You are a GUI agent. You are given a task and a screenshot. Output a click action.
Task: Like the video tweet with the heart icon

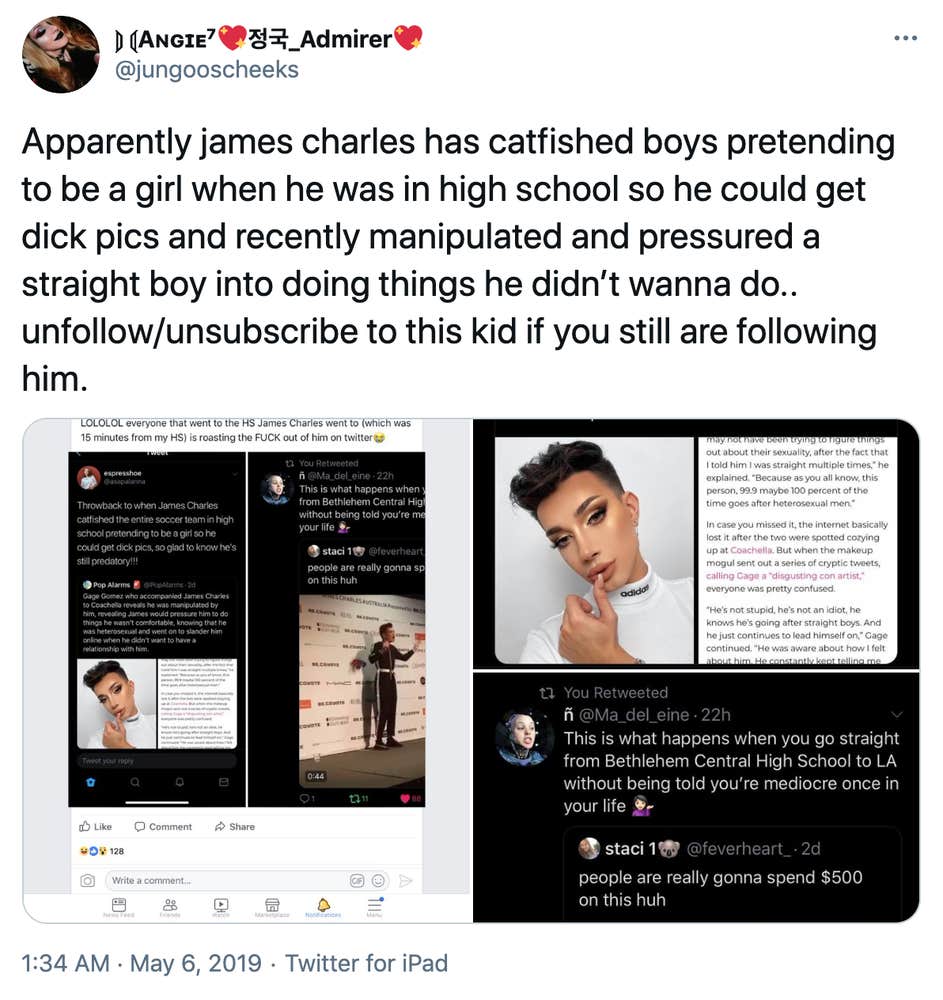(x=406, y=798)
